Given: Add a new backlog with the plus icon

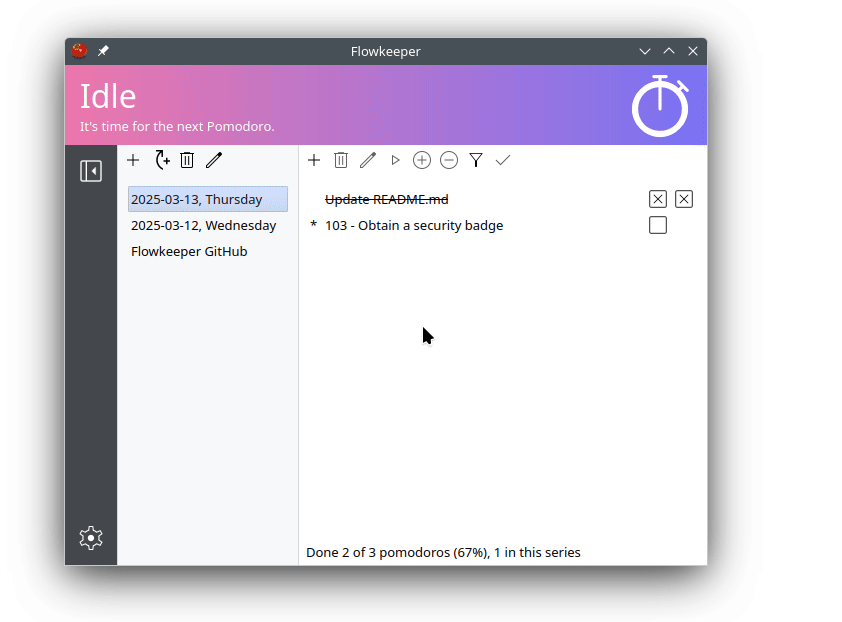Looking at the screenshot, I should (x=133, y=160).
